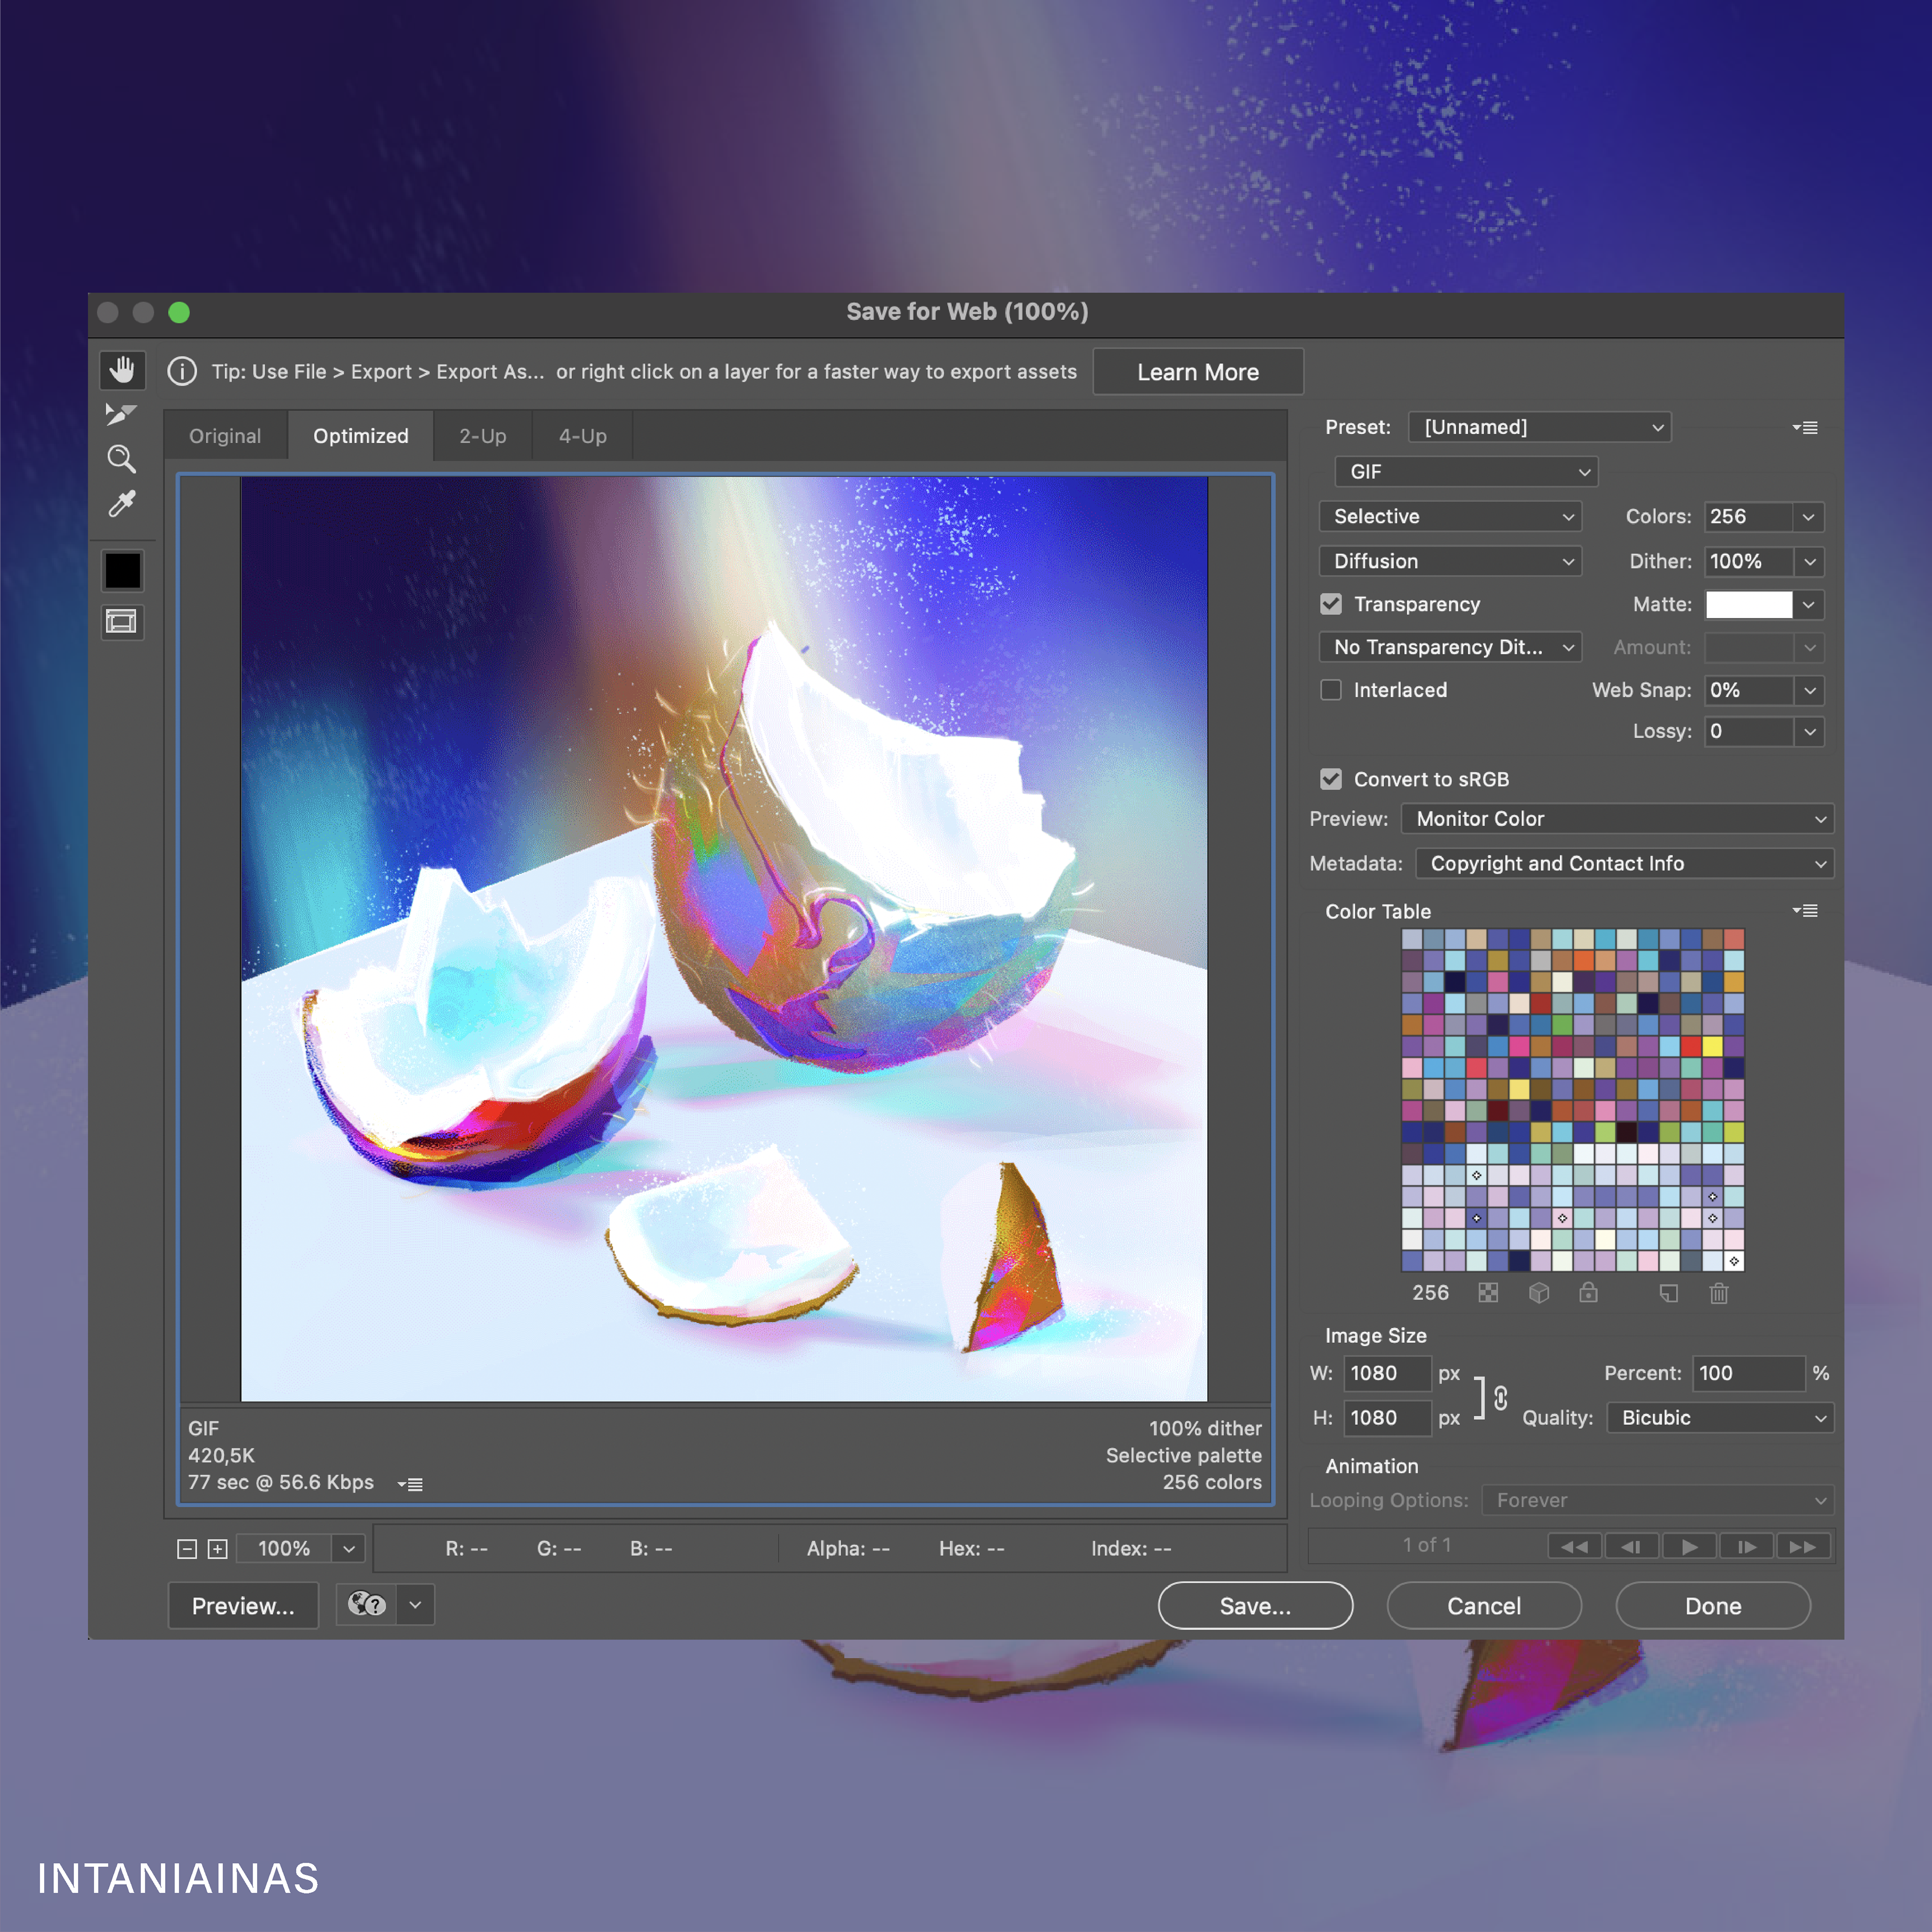The height and width of the screenshot is (1932, 1932).
Task: Switch to the Original tab
Action: pos(225,436)
